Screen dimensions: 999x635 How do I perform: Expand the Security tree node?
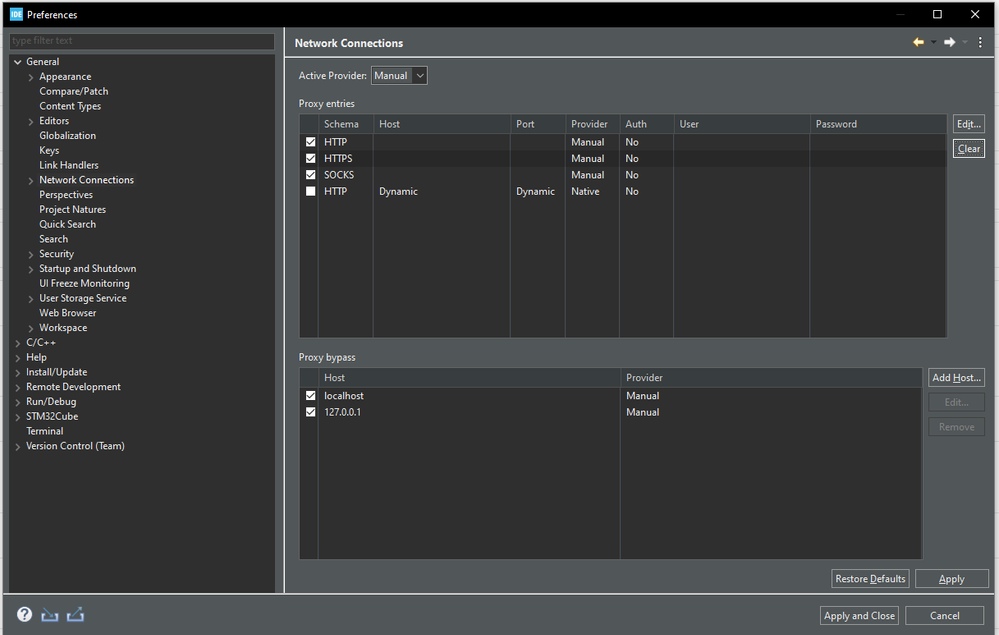click(x=31, y=254)
